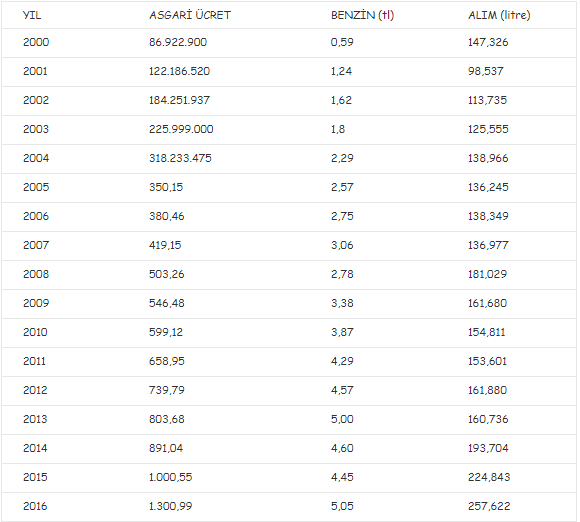Select the 257,622 litre value for 2016
This screenshot has height=522, width=580.
tap(489, 506)
